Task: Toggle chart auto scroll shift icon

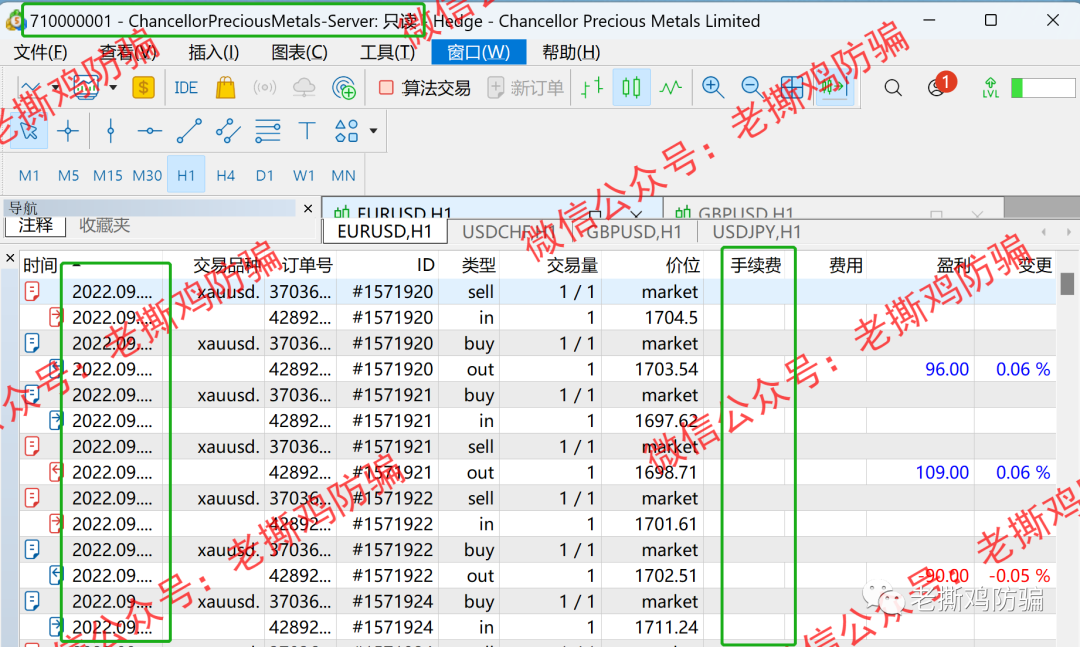Action: 834,88
